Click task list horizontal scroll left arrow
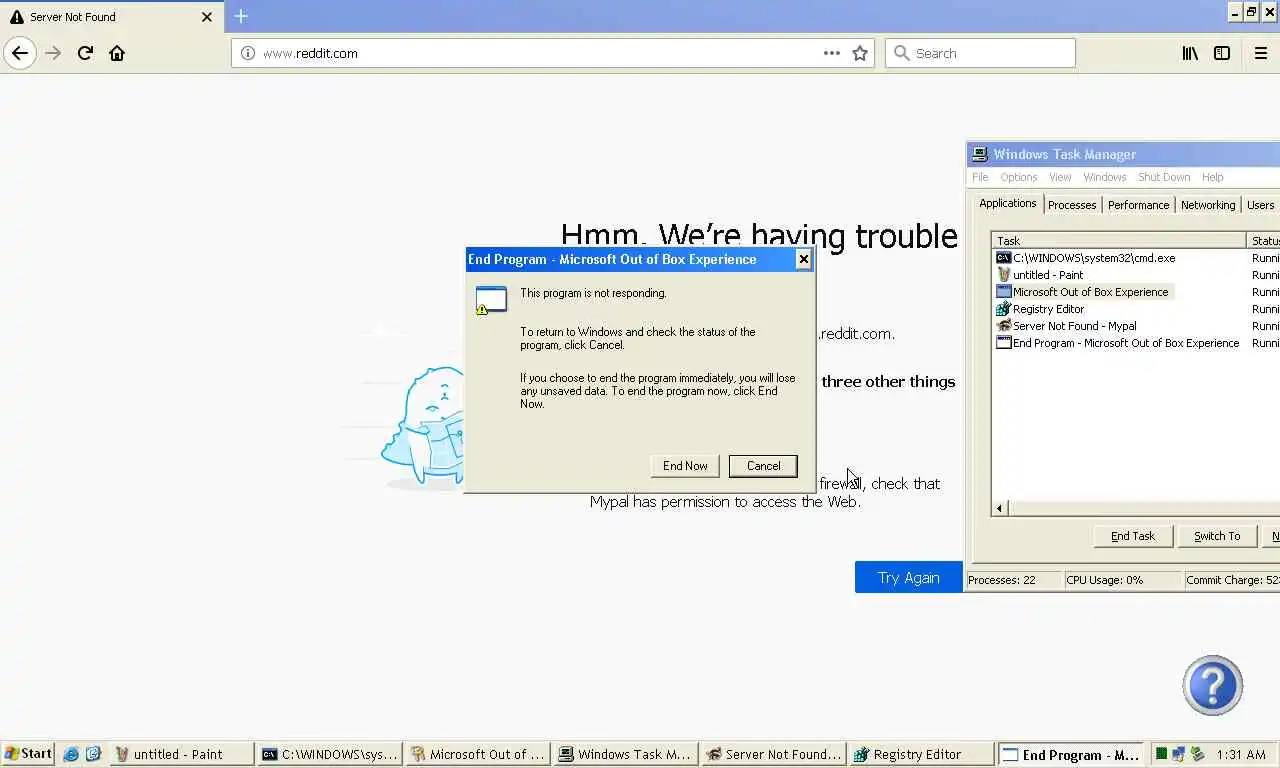The width and height of the screenshot is (1280, 768). (999, 509)
